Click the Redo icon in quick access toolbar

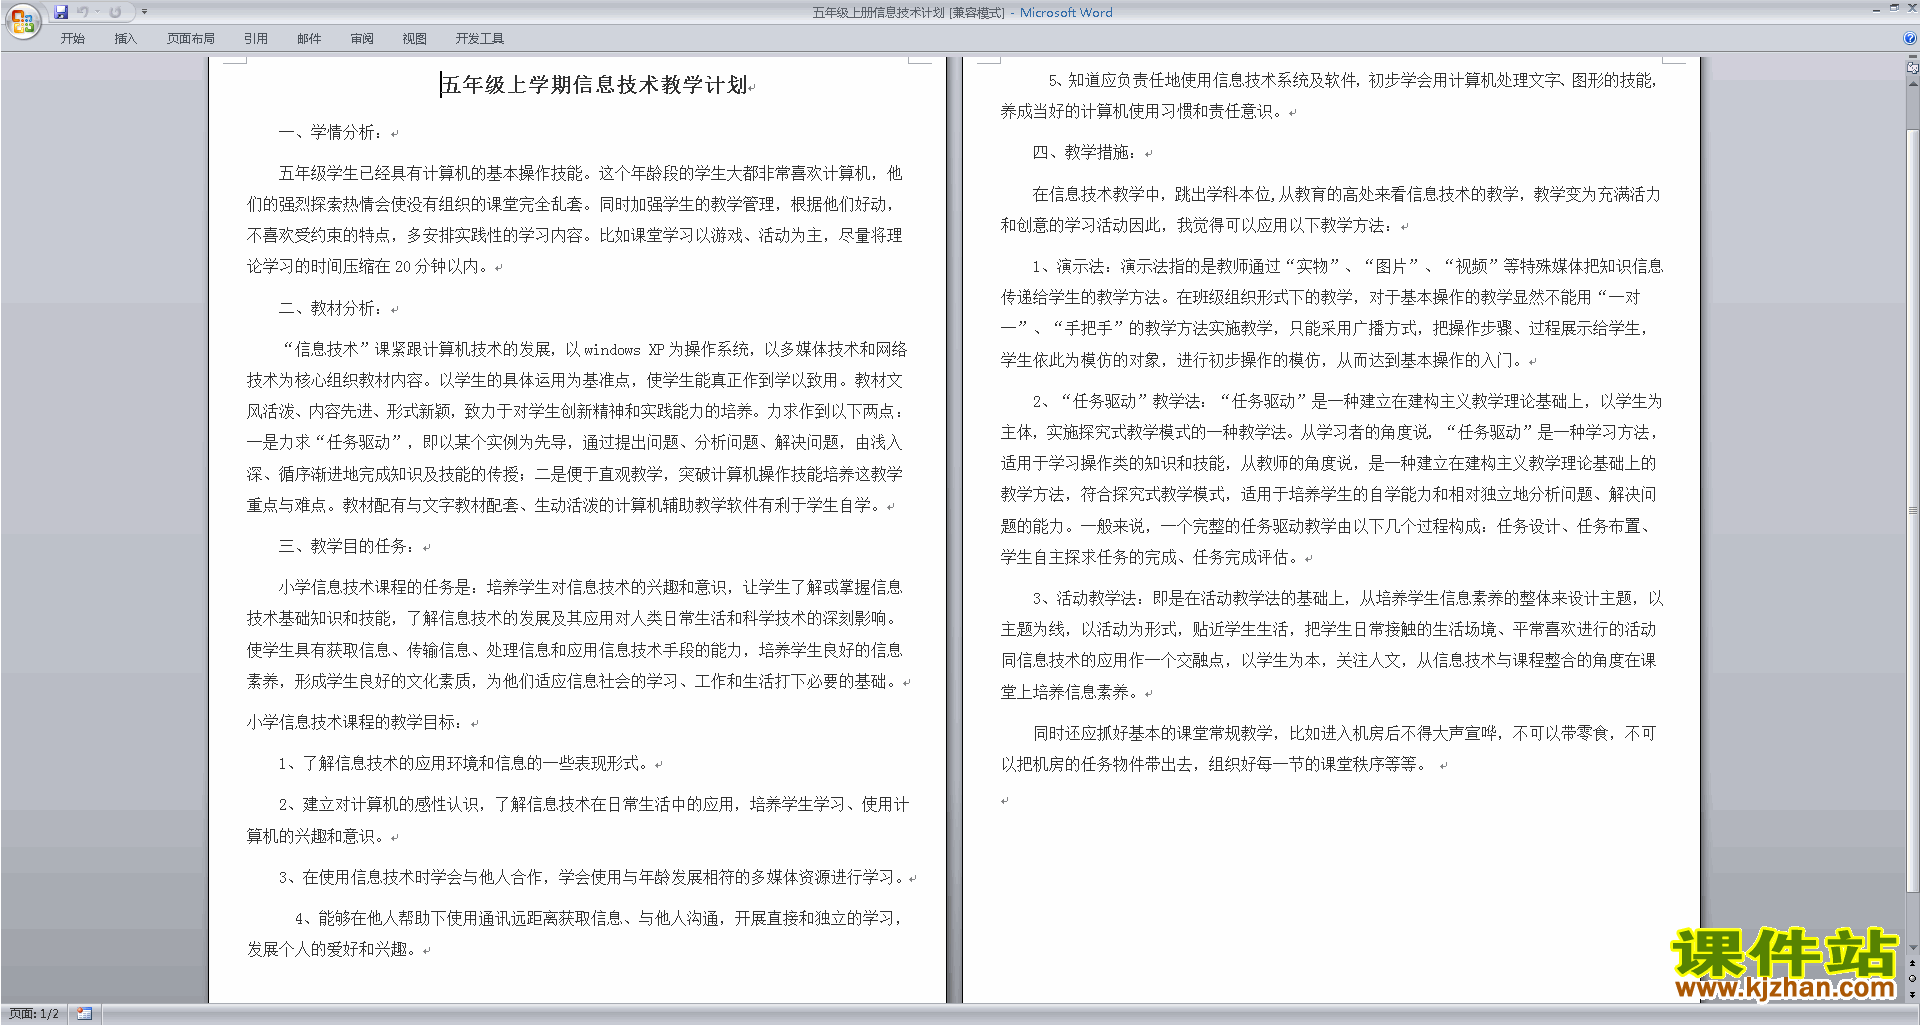tap(115, 12)
